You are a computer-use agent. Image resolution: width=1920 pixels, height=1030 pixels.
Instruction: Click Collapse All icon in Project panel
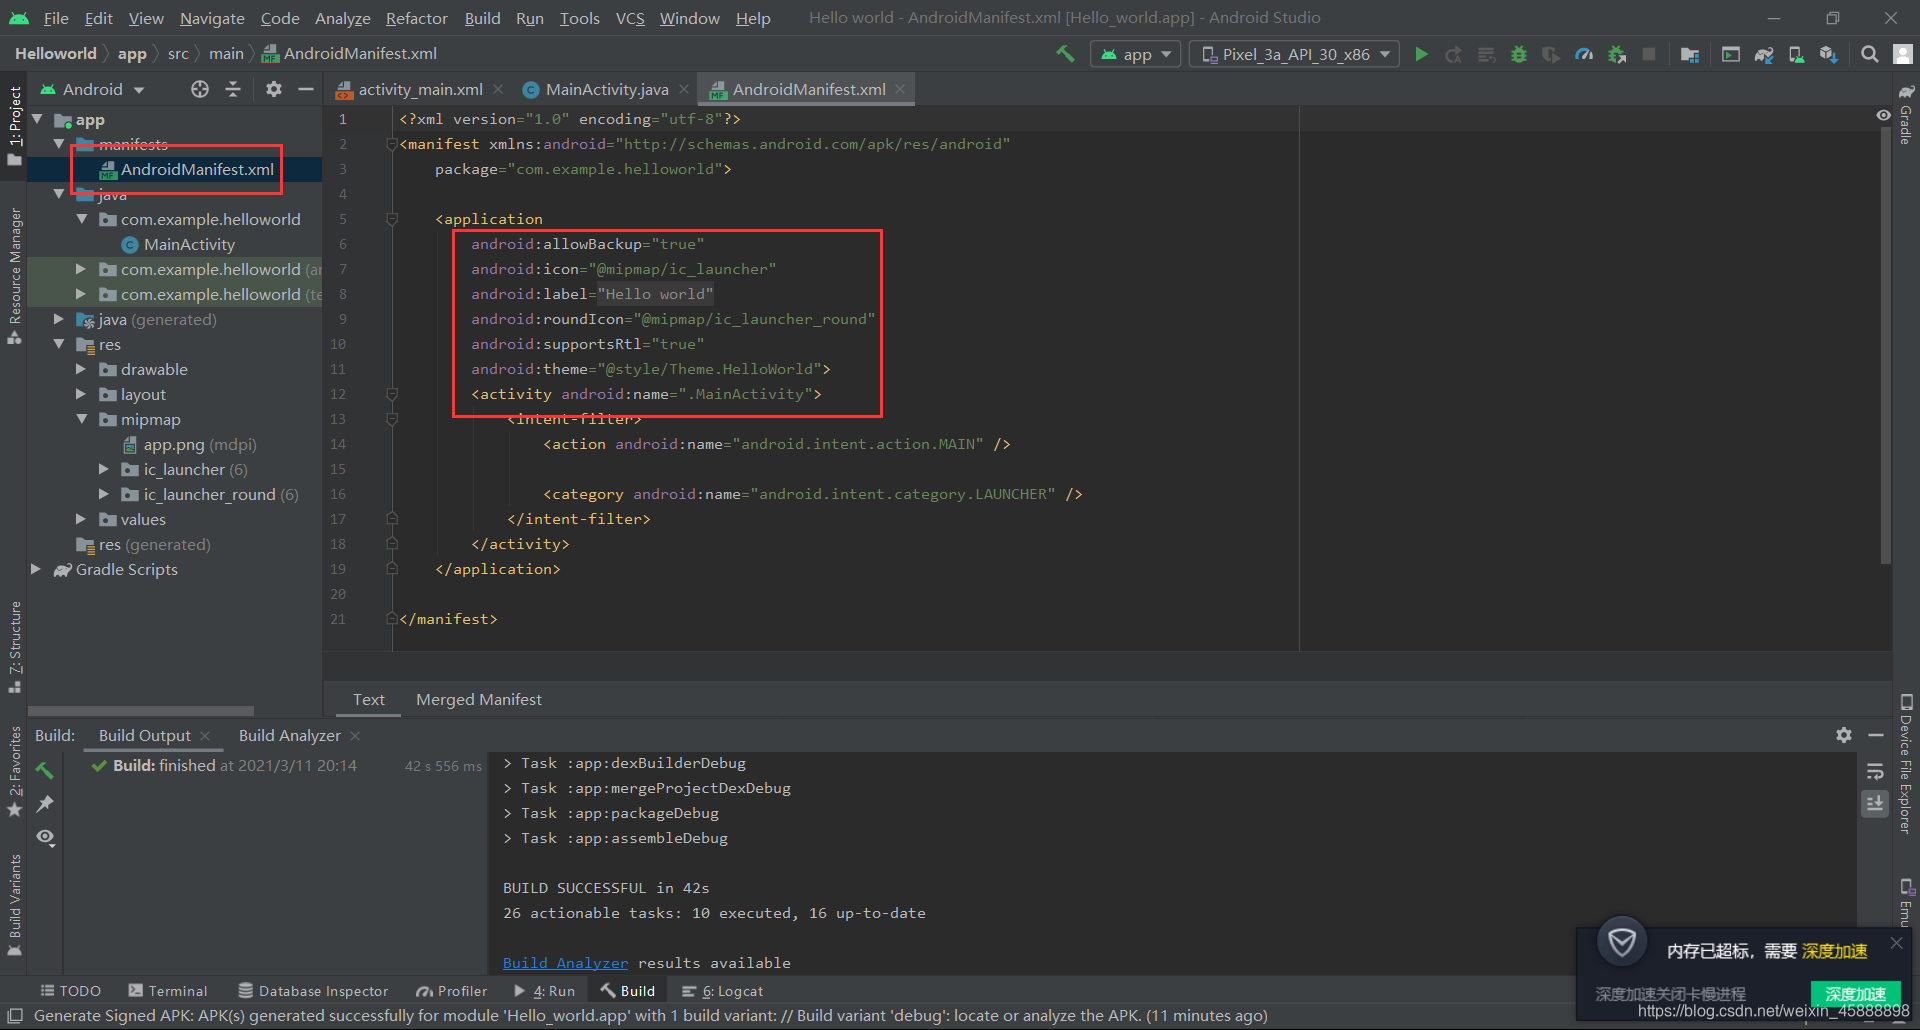click(233, 89)
